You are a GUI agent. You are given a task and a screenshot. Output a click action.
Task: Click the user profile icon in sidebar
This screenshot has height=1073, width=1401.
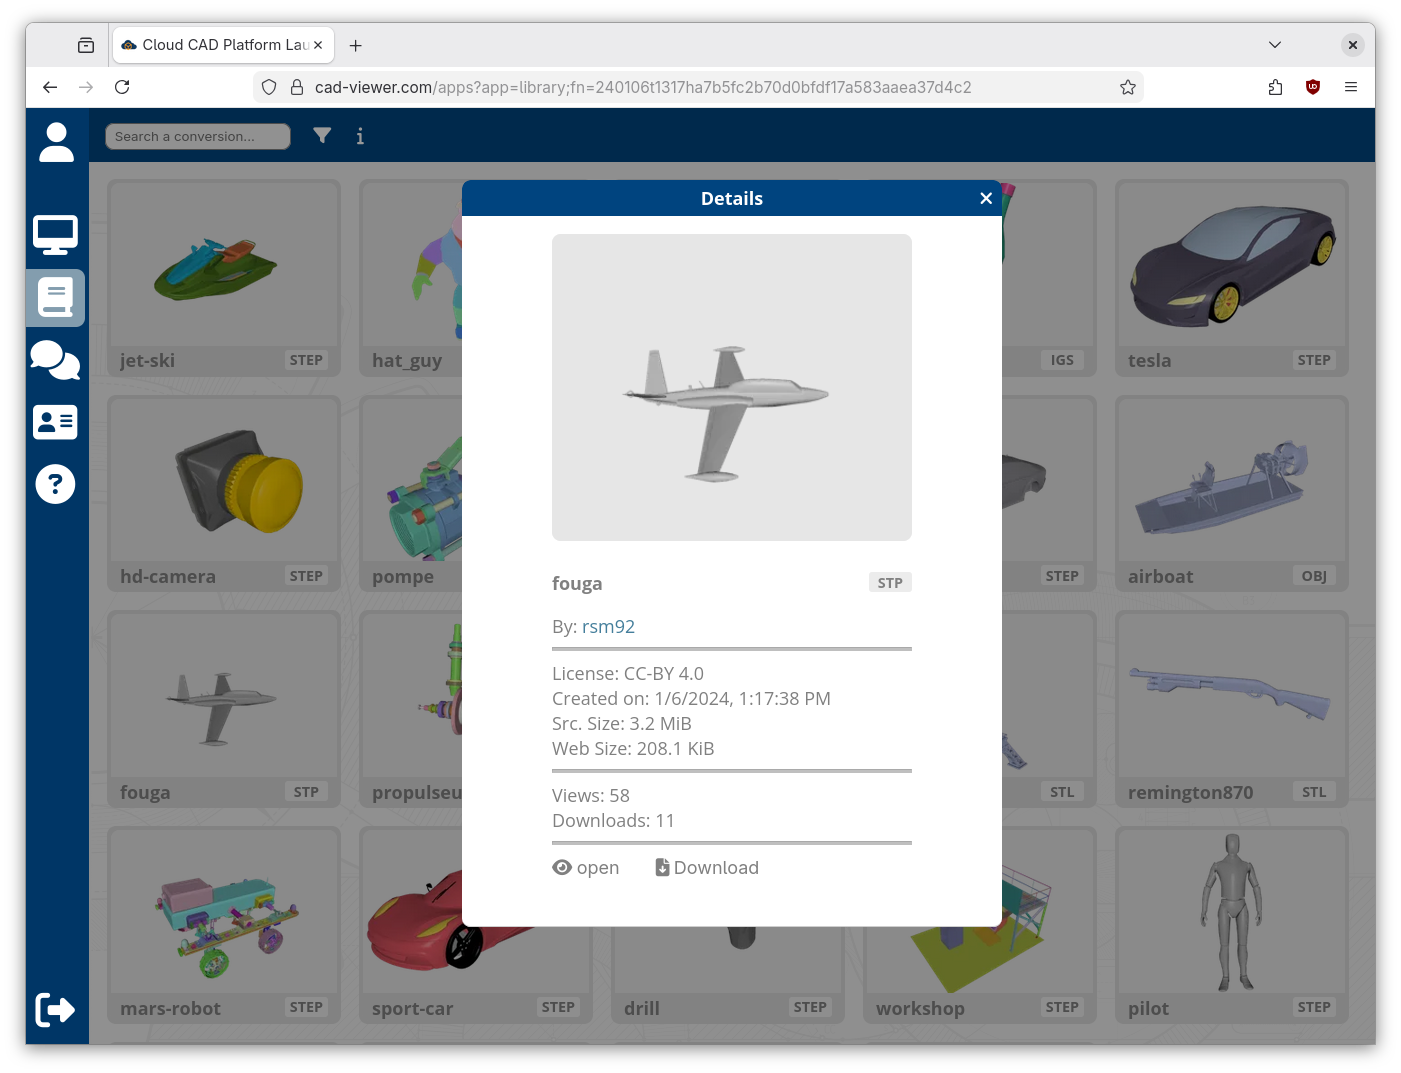click(x=56, y=142)
